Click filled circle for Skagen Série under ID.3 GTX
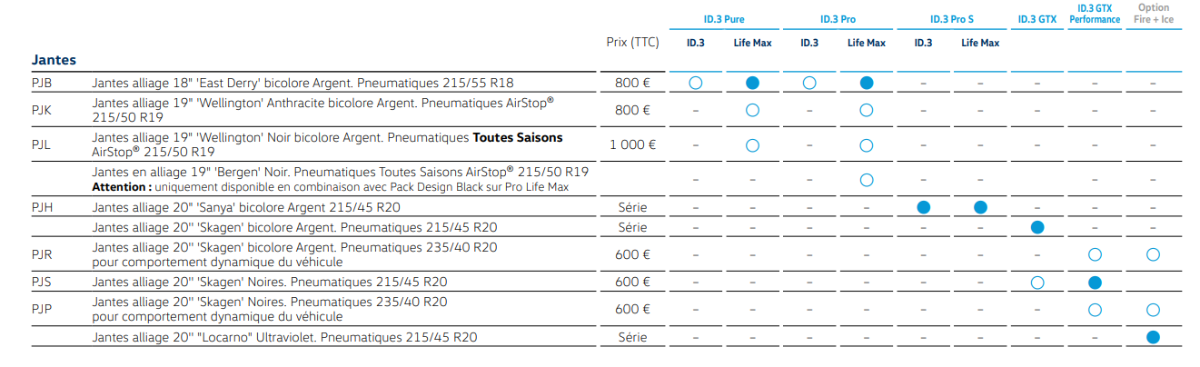 pos(1038,228)
